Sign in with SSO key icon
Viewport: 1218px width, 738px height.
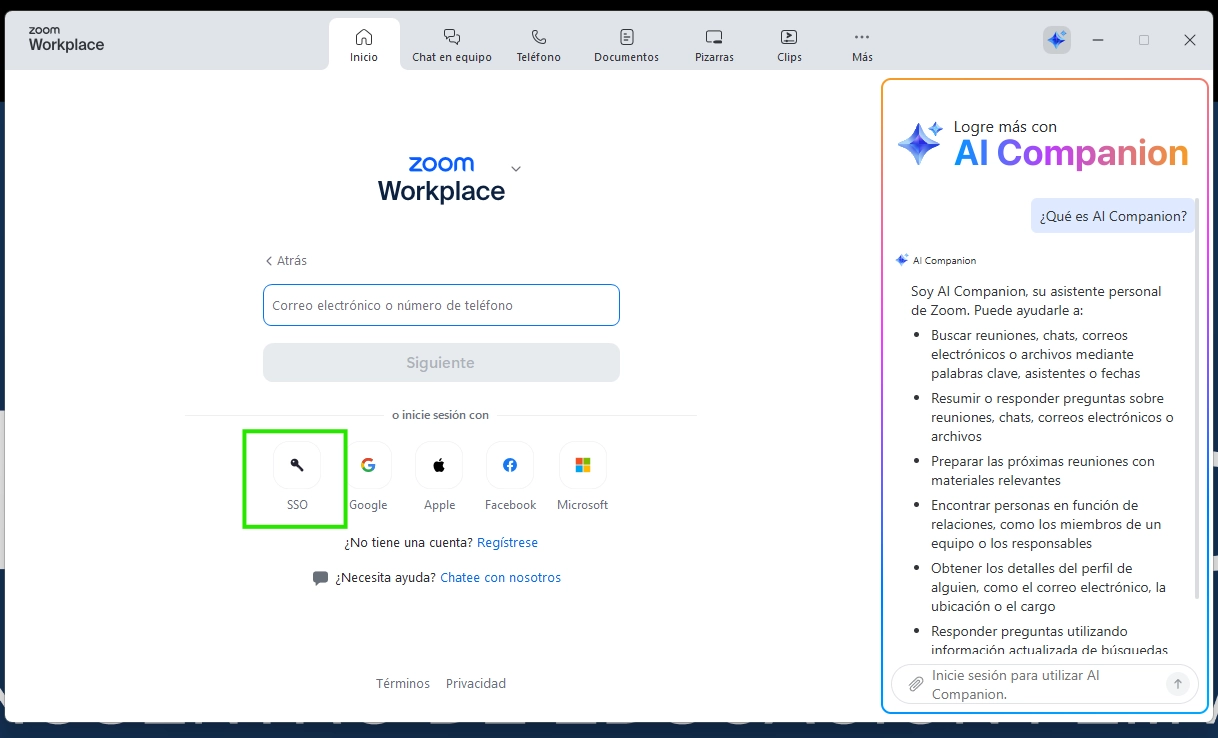(297, 465)
